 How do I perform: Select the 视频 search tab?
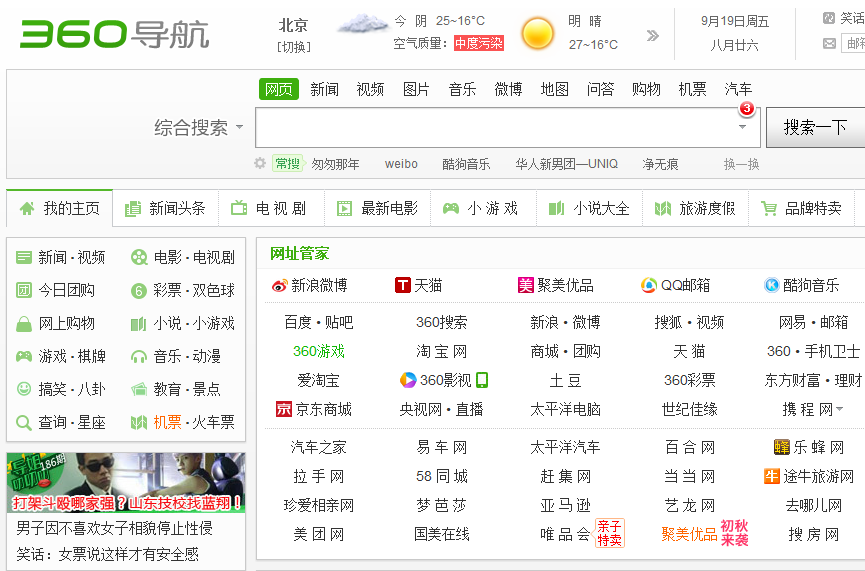(370, 89)
